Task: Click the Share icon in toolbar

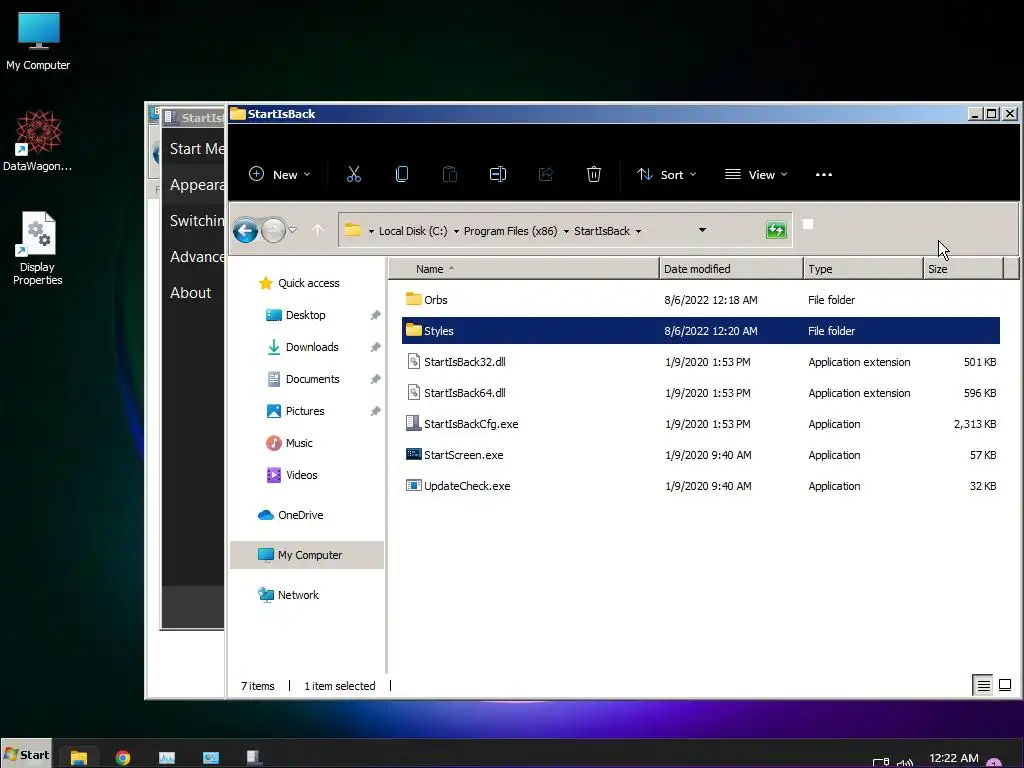Action: [546, 174]
